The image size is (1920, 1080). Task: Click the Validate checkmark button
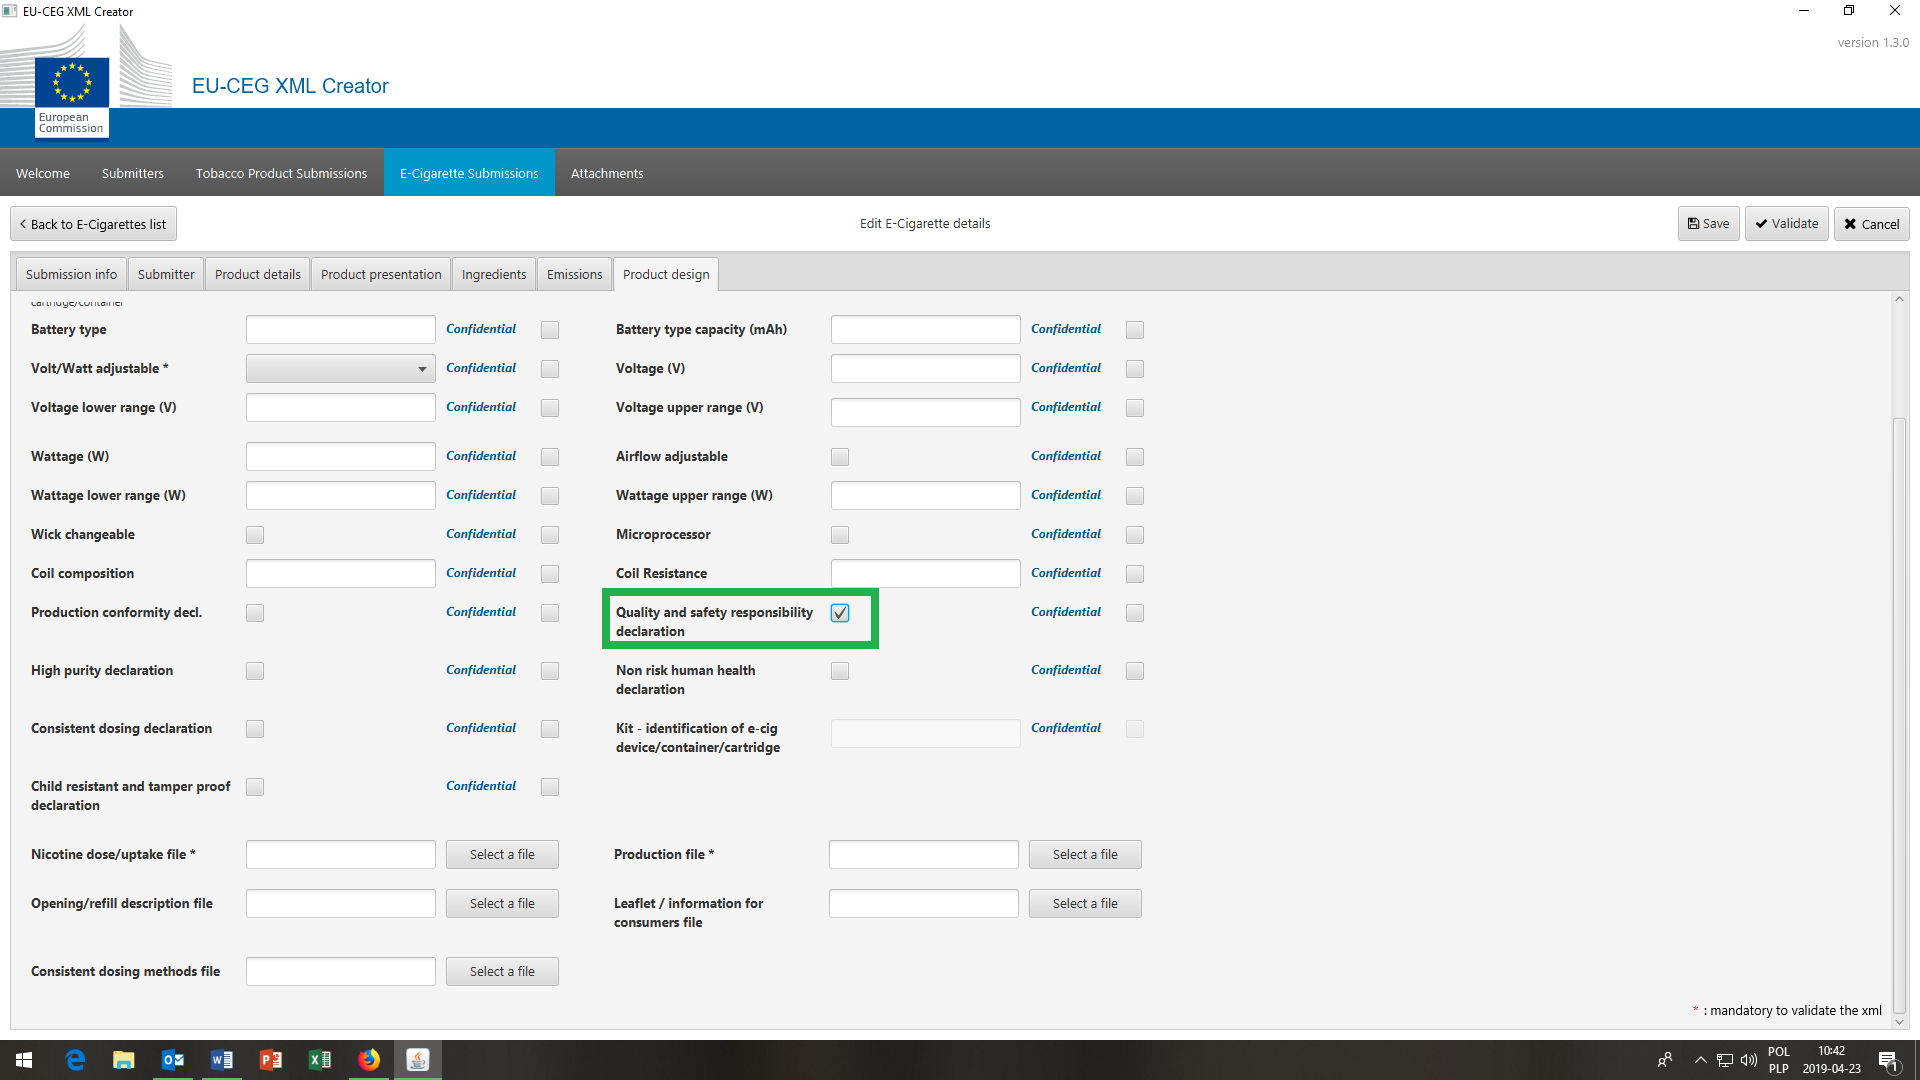tap(1786, 224)
